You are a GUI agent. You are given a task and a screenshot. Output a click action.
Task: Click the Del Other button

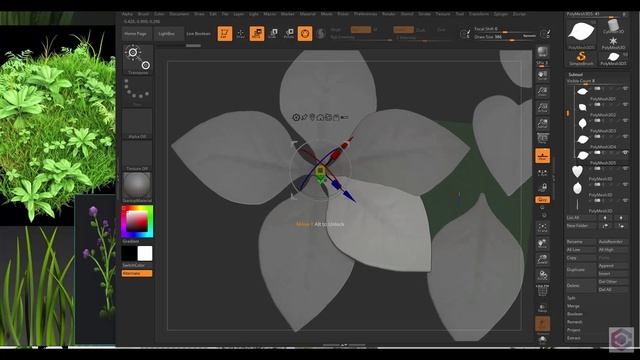613,282
